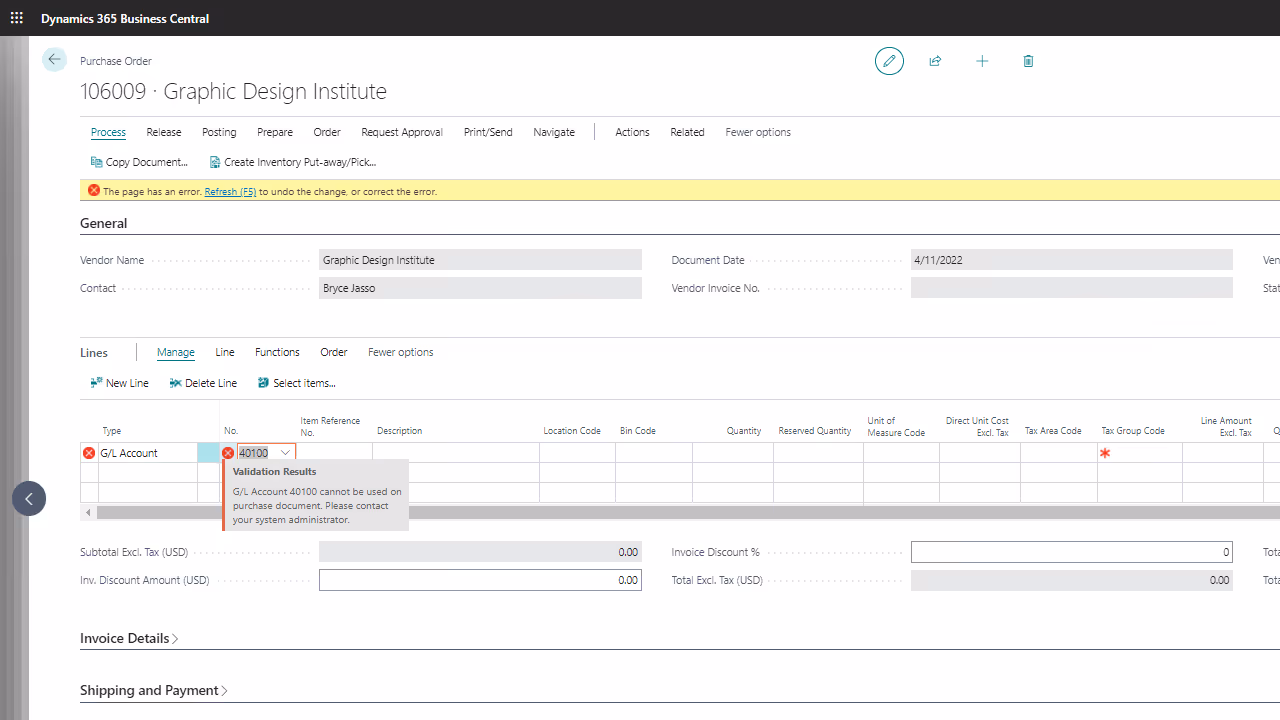Image resolution: width=1280 pixels, height=720 pixels.
Task: Click the Inv. Discount Amount field
Action: (480, 580)
